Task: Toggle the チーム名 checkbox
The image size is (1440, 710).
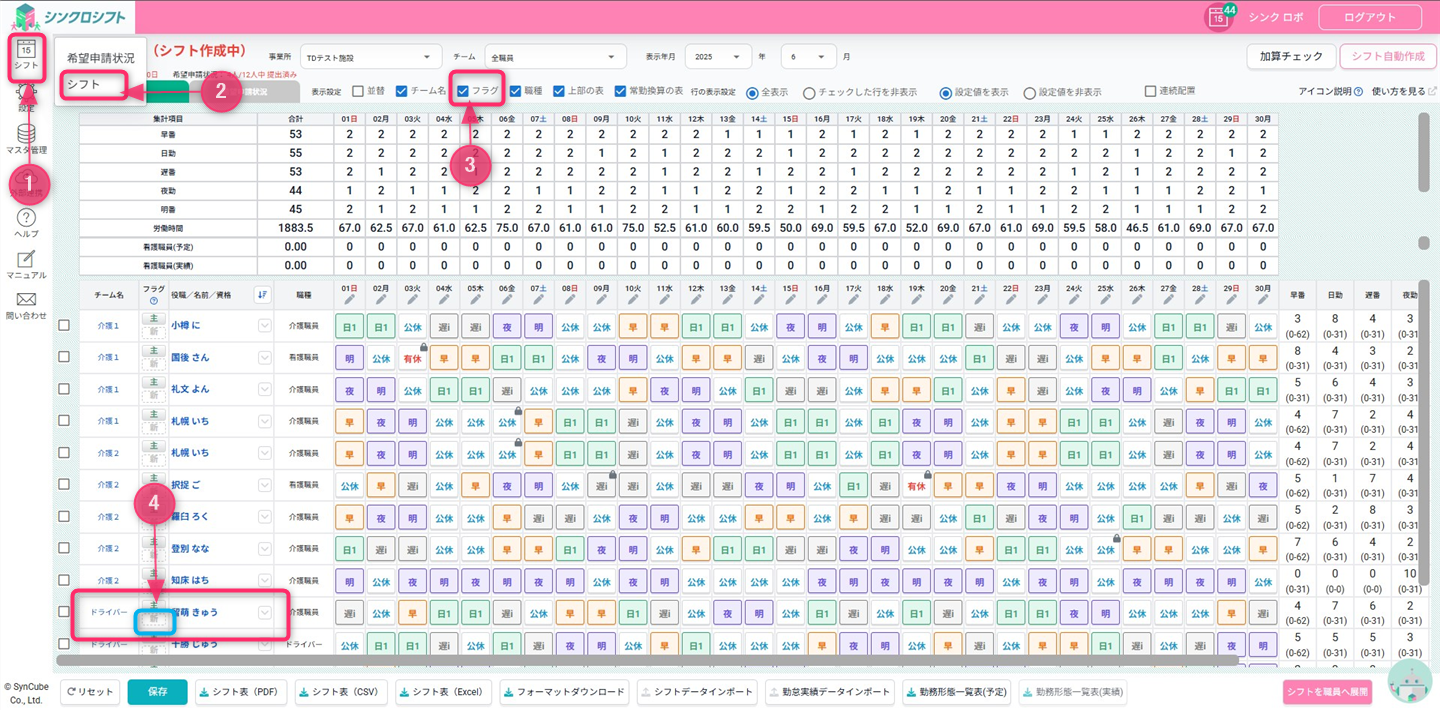Action: click(401, 91)
